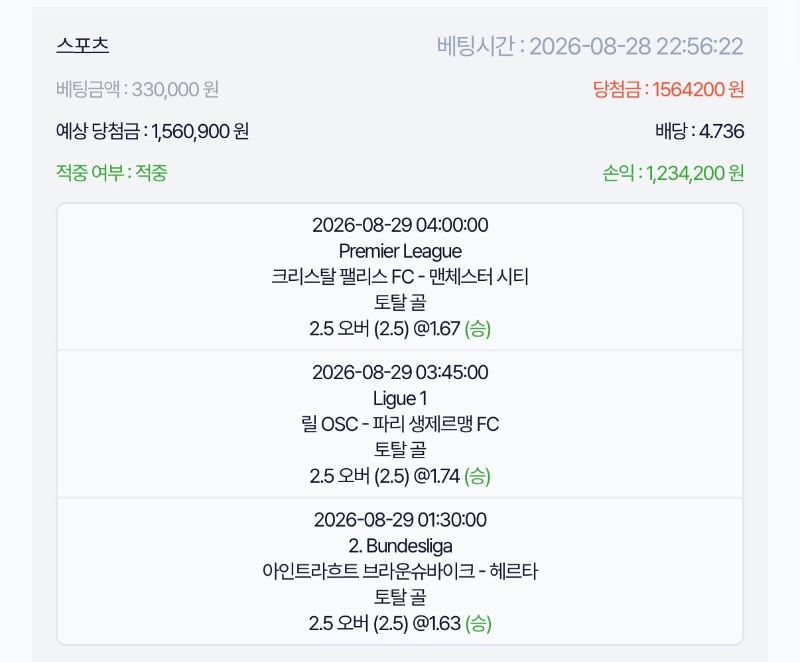The height and width of the screenshot is (662, 800).
Task: Open 크리스탈 팰리스 FC - 맨체스터 시티 match
Action: (x=400, y=276)
